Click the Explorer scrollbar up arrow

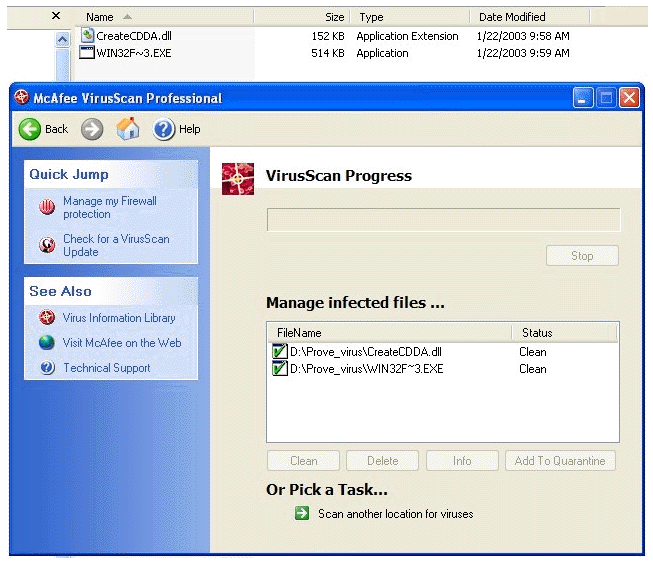[x=62, y=39]
